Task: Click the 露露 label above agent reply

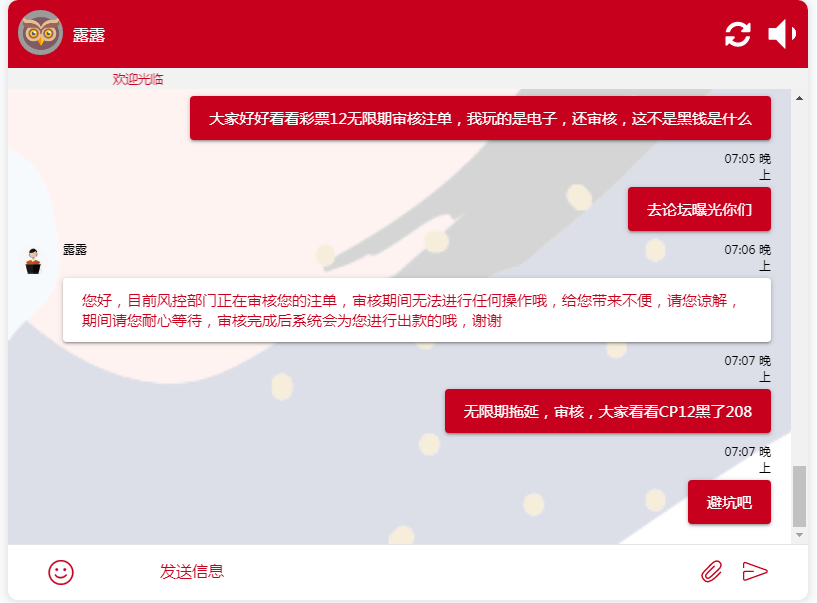Action: pyautogui.click(x=75, y=249)
